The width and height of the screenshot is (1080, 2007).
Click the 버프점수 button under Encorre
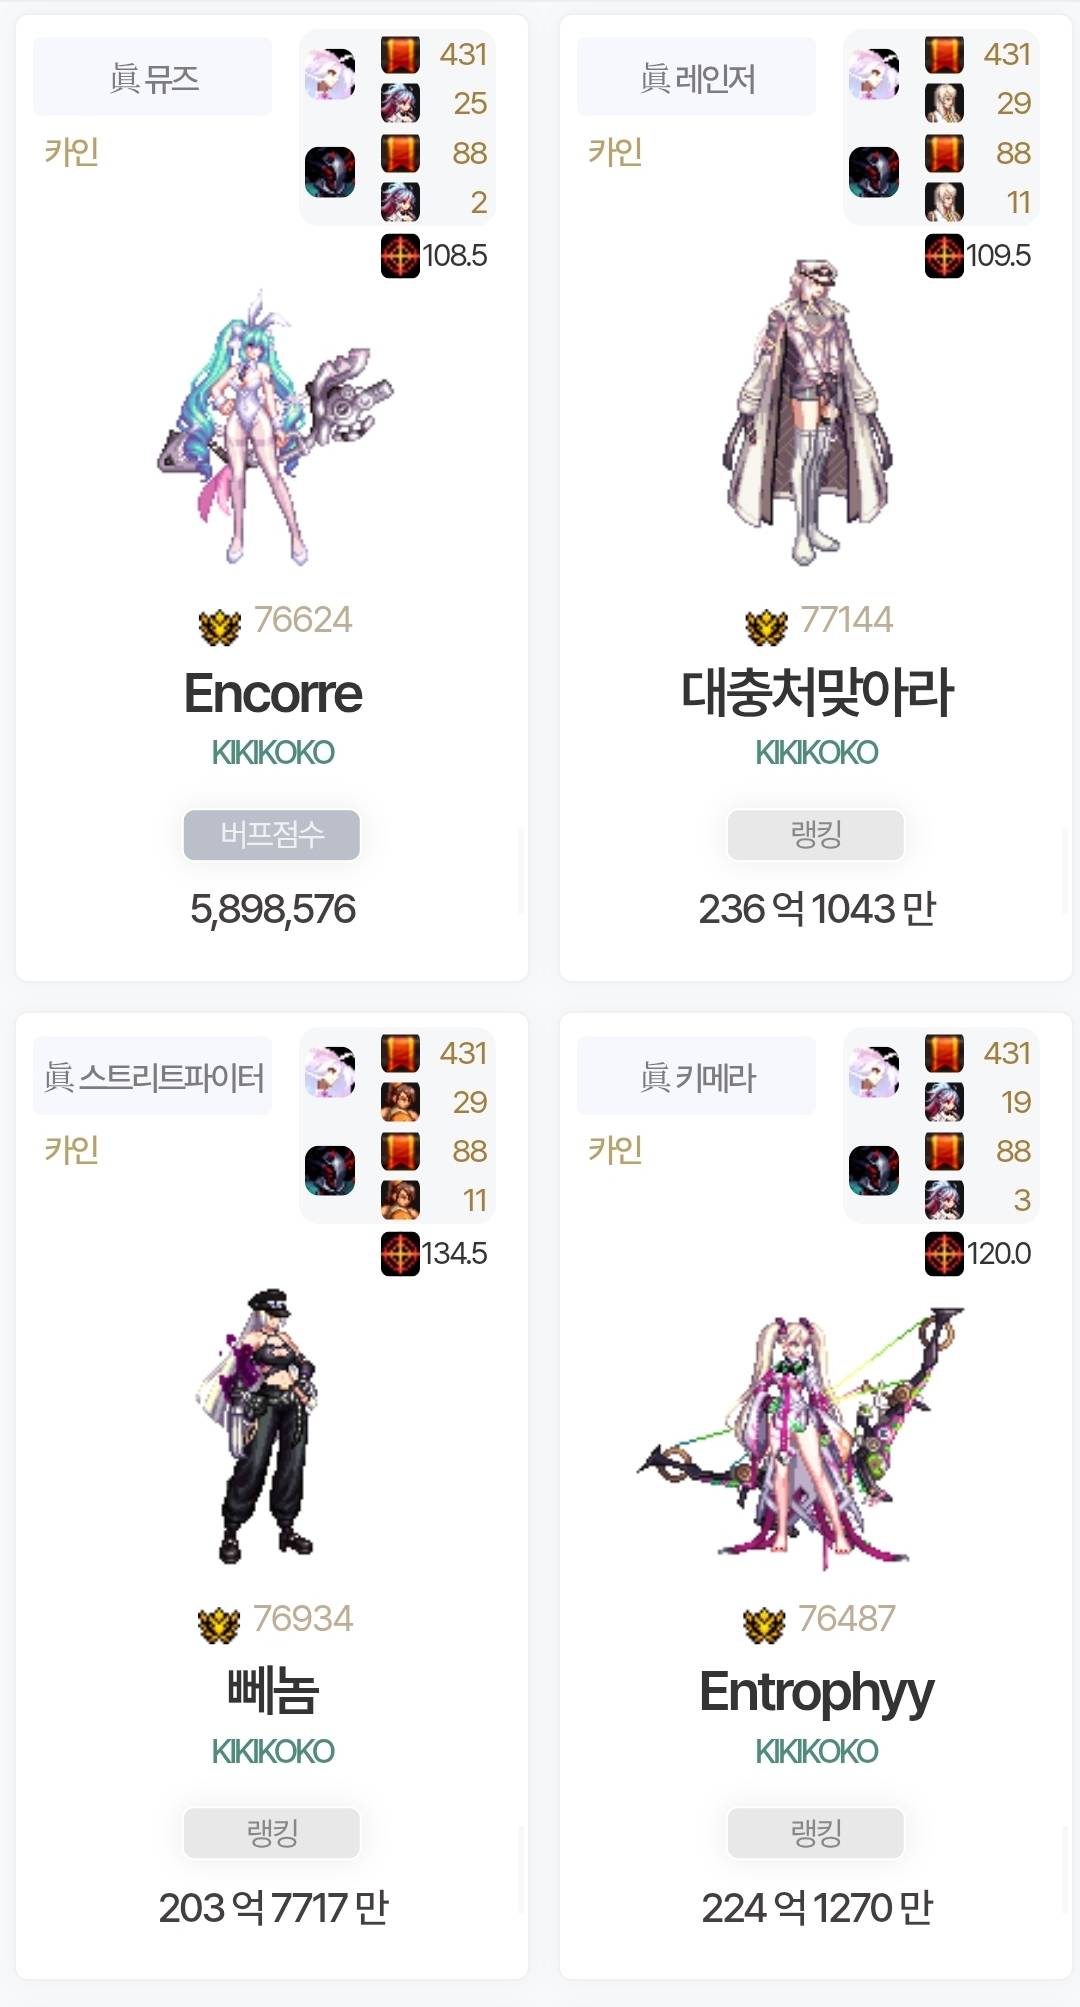[x=272, y=834]
